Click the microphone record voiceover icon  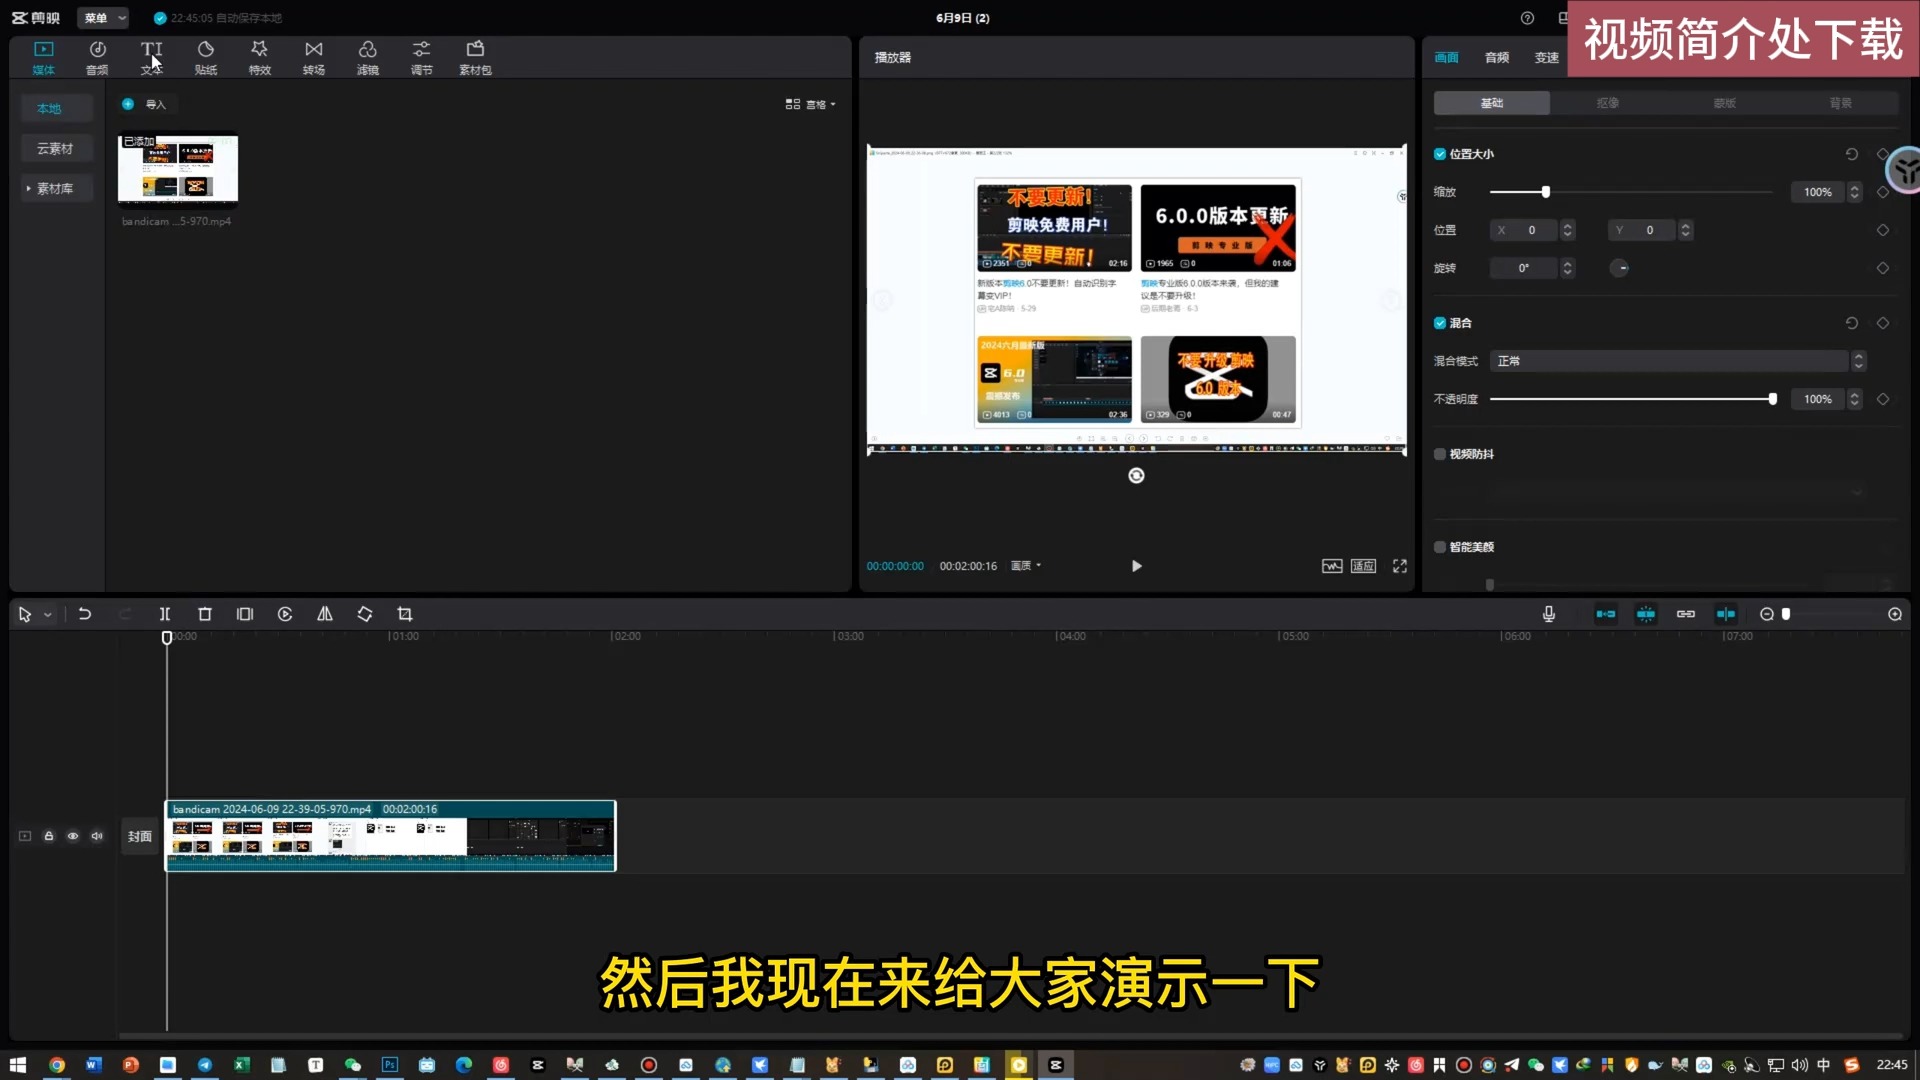(1548, 614)
